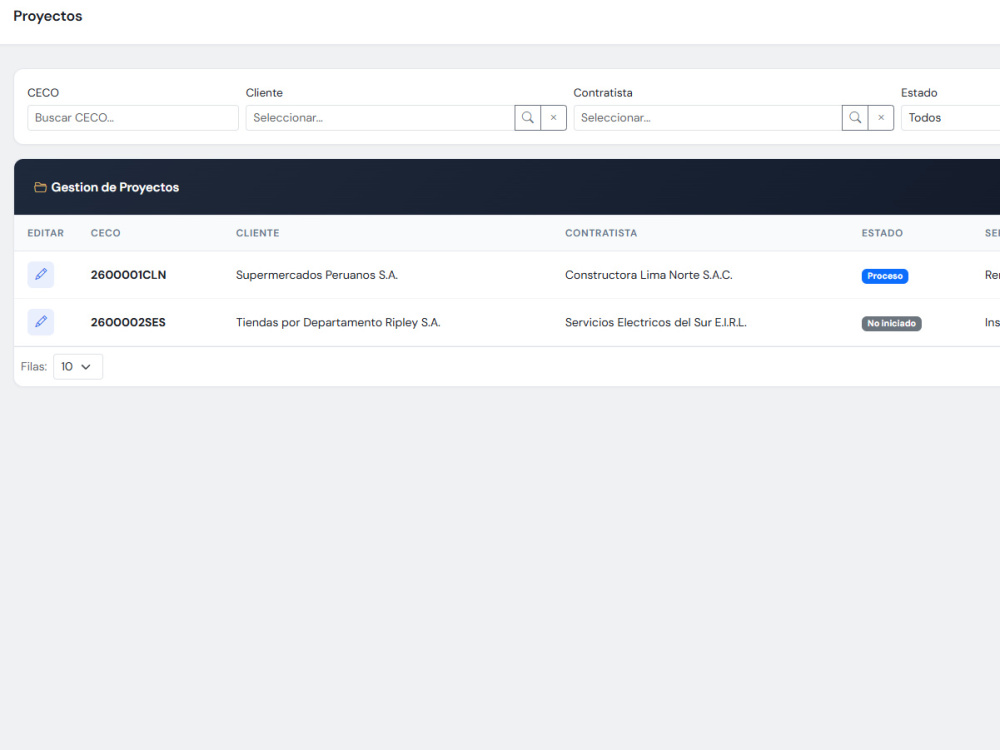Click contractor Servicios Electricos del Sur E.I.R.L.
This screenshot has width=1000, height=750.
656,322
